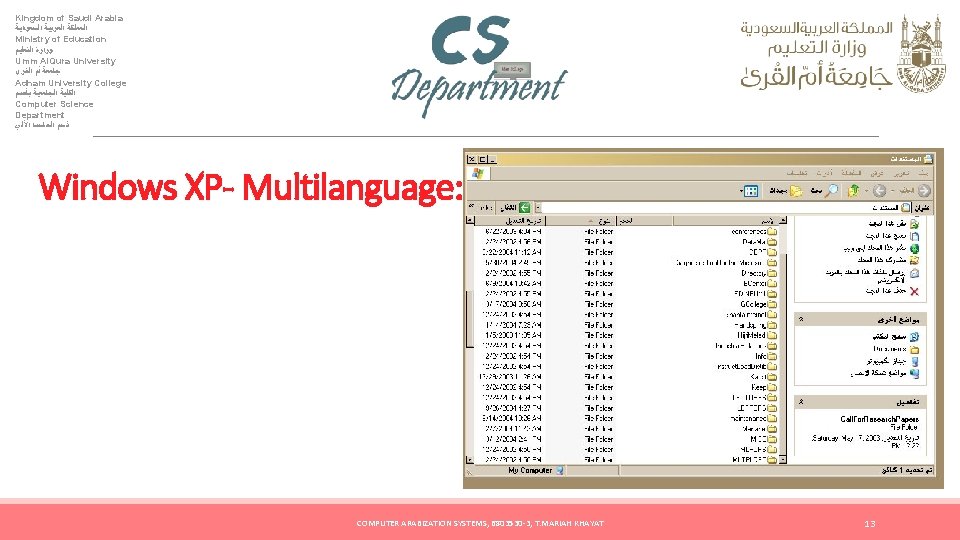Viewport: 960px width, 540px height.
Task: Click the Back arrow button in Explorer toolbar
Action: tap(924, 191)
